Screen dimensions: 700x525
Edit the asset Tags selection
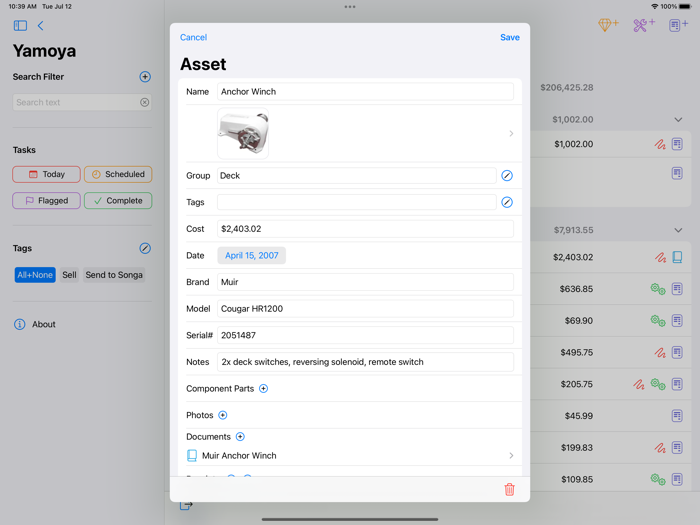tap(507, 202)
